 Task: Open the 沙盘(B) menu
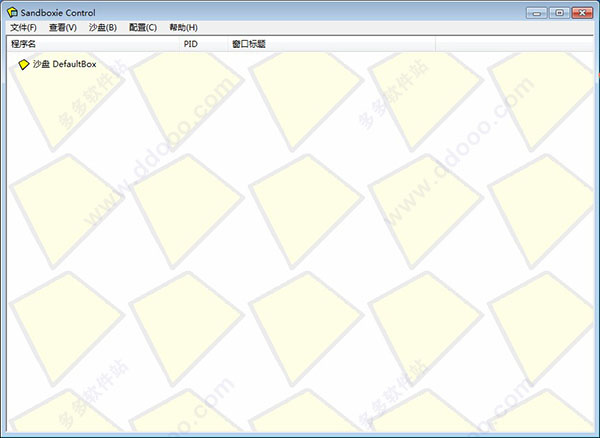pos(103,28)
